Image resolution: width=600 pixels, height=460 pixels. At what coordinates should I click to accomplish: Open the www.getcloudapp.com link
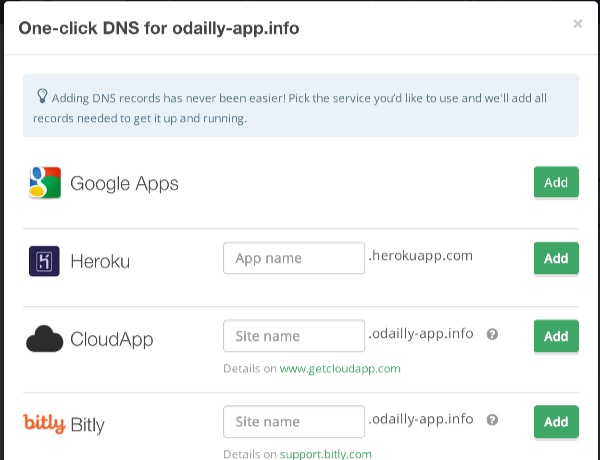coord(340,369)
